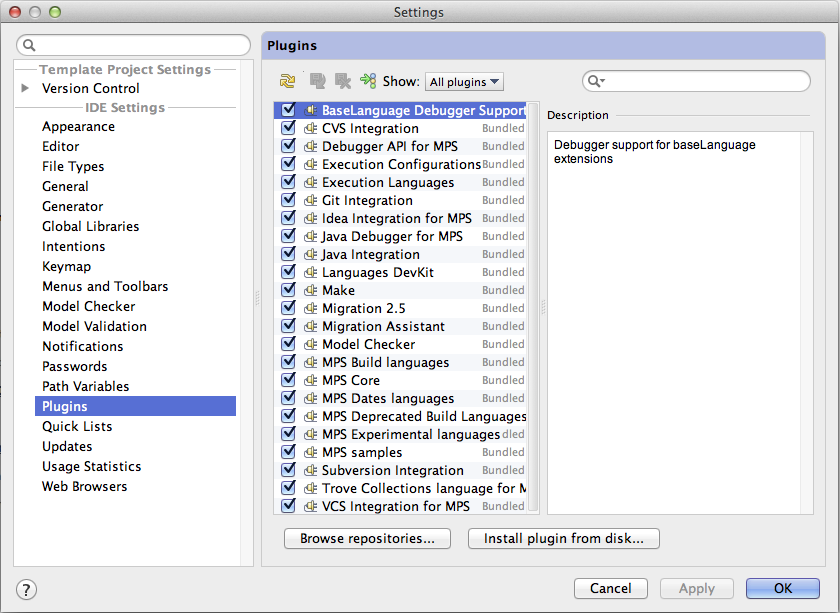Viewport: 840px width, 613px height.
Task: Click plugin icon beside Debugger API for MPS
Action: click(x=311, y=147)
